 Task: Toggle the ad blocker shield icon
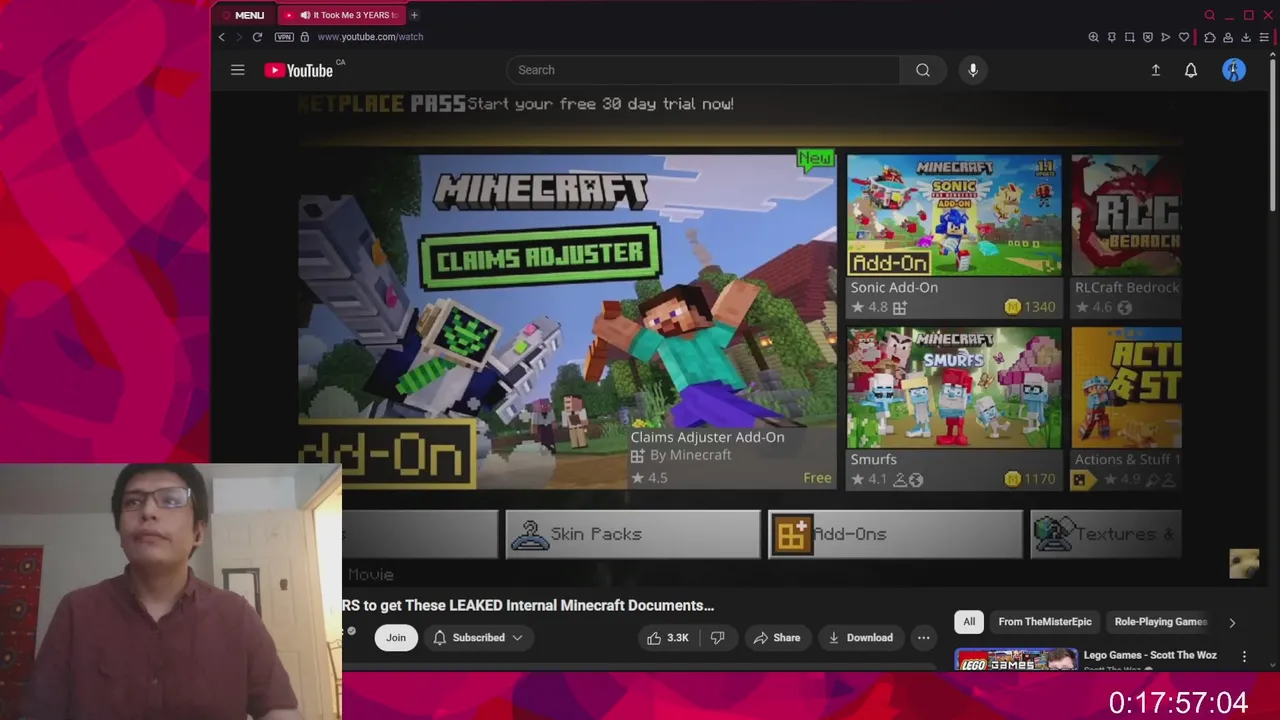point(1147,37)
